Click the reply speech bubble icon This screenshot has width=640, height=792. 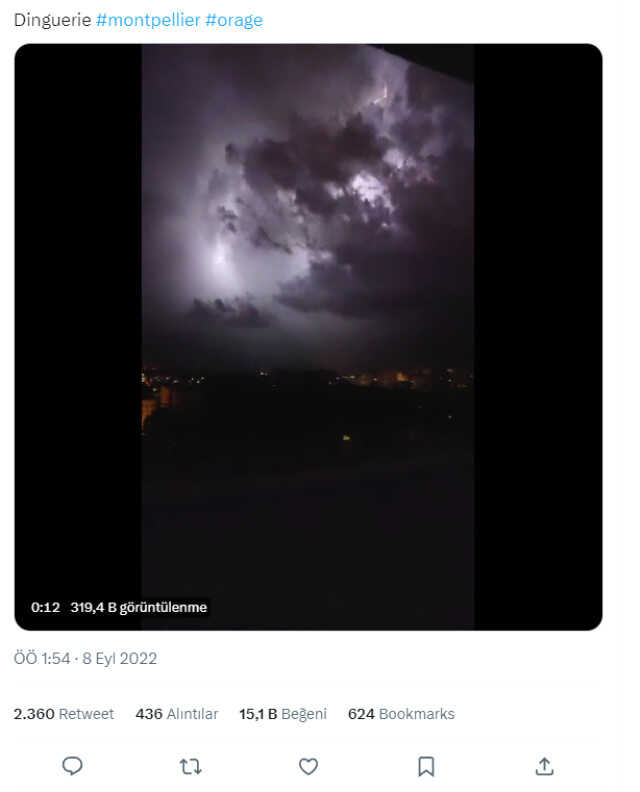(72, 766)
